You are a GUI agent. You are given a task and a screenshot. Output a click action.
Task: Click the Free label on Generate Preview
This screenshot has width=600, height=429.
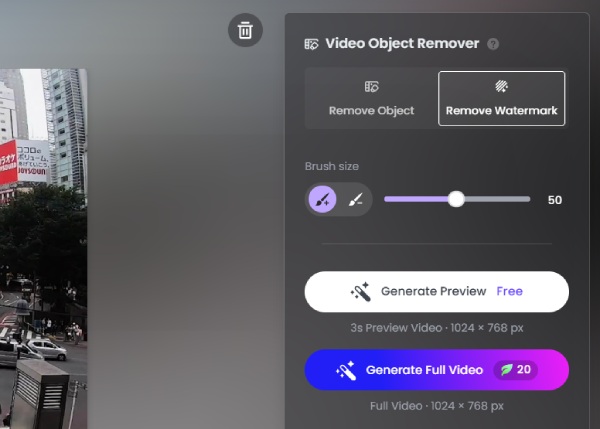[x=510, y=292]
